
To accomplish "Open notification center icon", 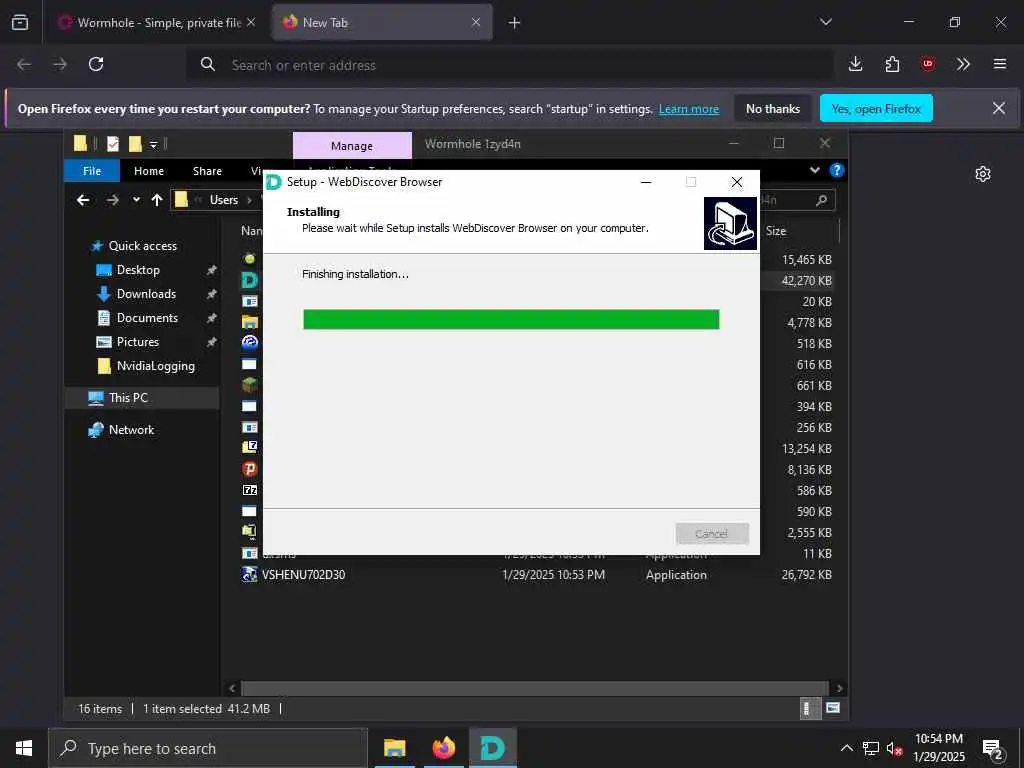I will (993, 749).
